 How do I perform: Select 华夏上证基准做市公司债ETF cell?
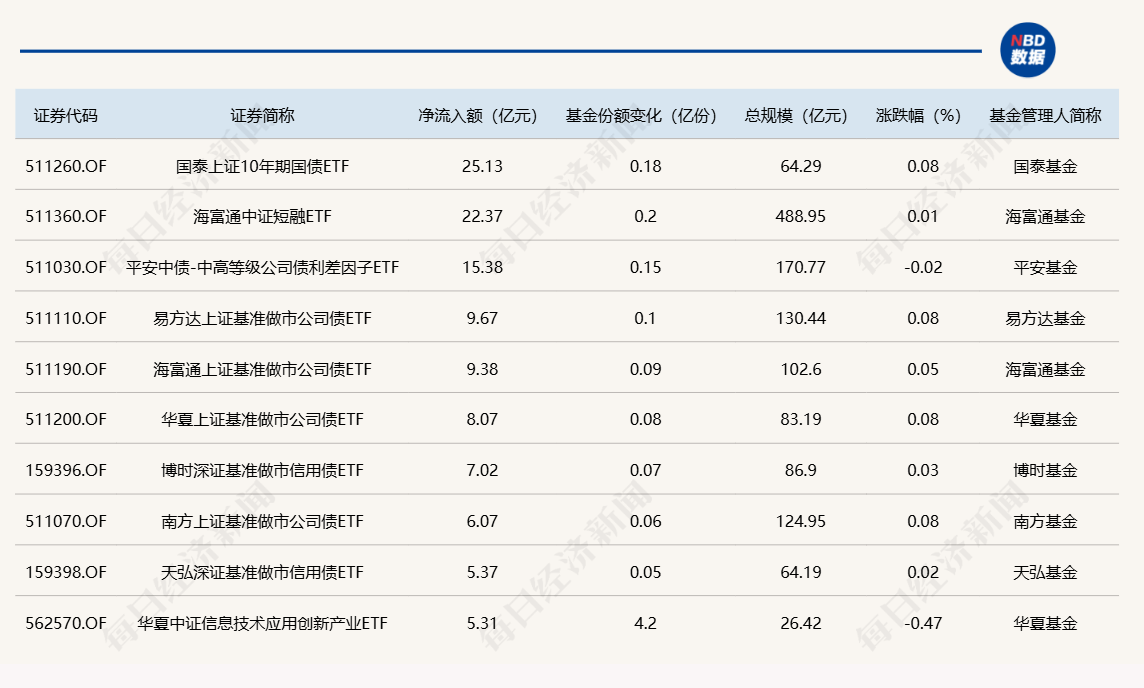click(262, 420)
